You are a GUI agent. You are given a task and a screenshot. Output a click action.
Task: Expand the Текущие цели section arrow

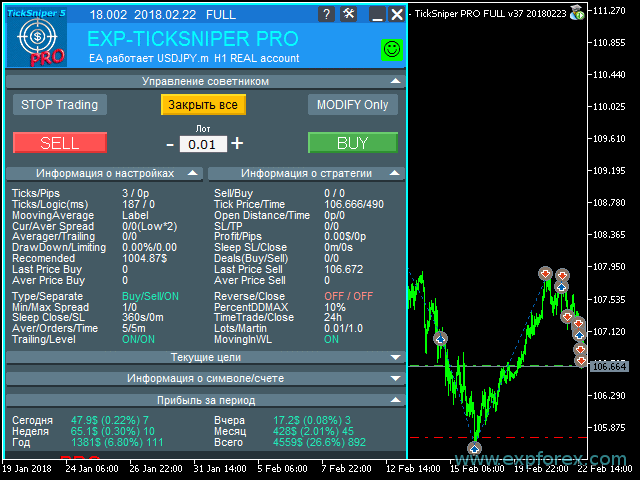click(395, 358)
